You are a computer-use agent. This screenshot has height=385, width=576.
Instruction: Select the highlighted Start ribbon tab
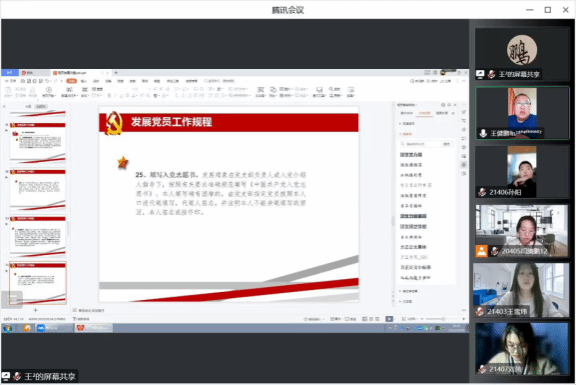pos(72,81)
